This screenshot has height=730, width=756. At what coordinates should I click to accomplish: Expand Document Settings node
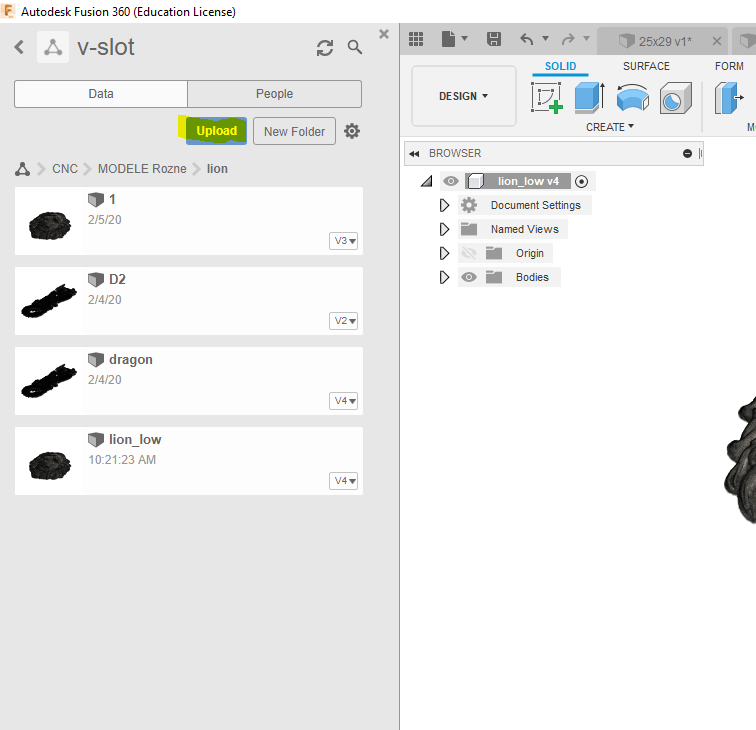pos(445,205)
